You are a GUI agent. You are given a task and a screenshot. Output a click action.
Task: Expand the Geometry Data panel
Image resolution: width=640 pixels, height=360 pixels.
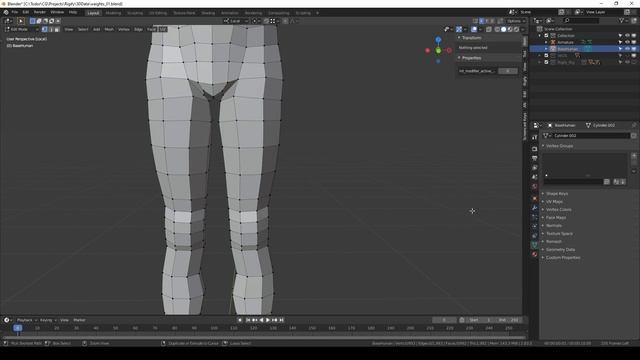point(560,249)
